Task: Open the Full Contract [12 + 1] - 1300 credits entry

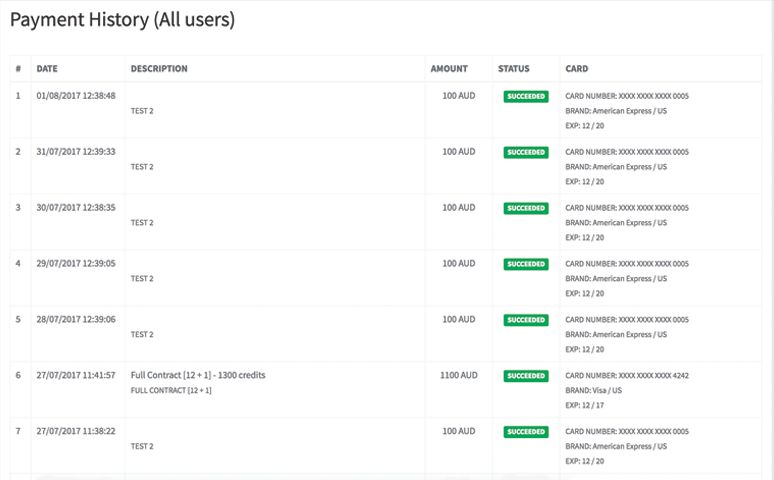Action: [x=198, y=375]
